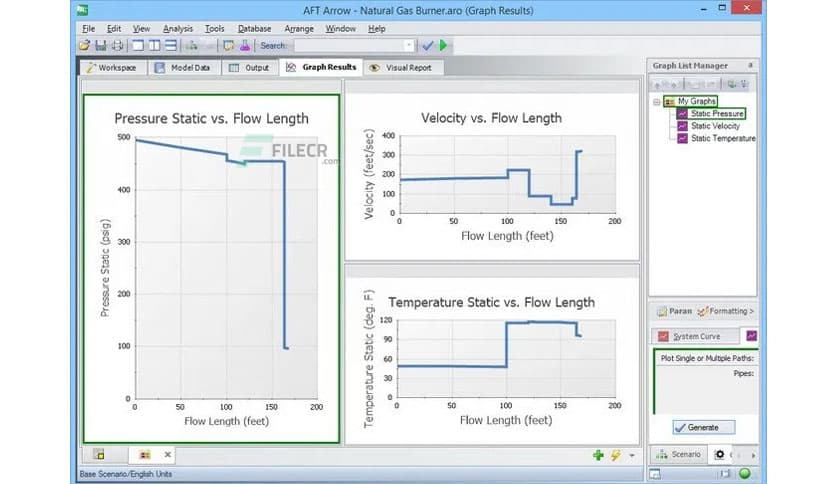Click the Open file folder icon
The image size is (836, 484).
84,46
